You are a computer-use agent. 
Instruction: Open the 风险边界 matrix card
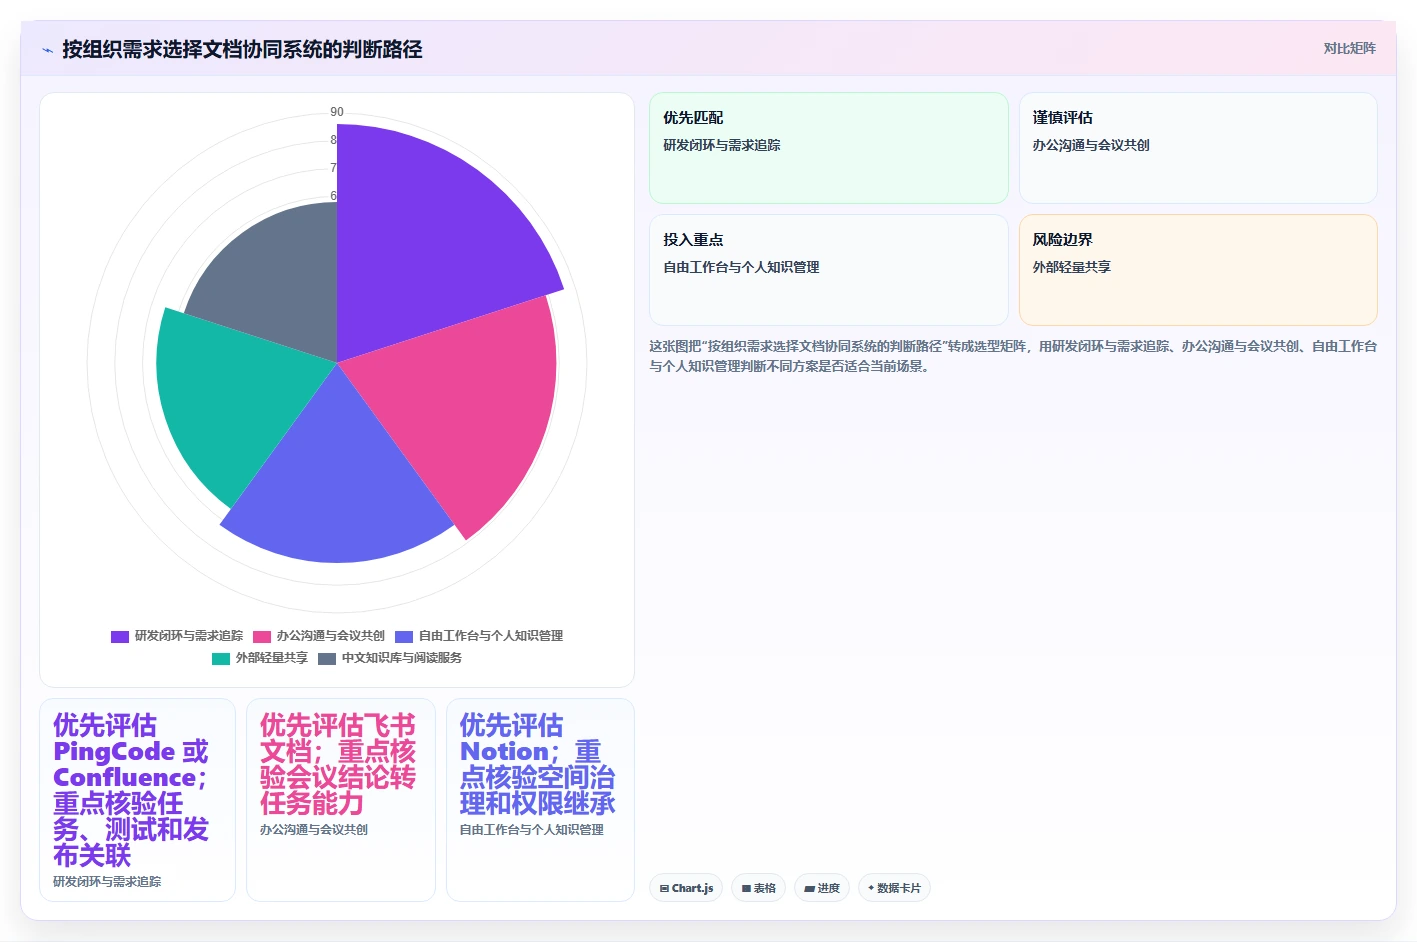pos(1198,270)
